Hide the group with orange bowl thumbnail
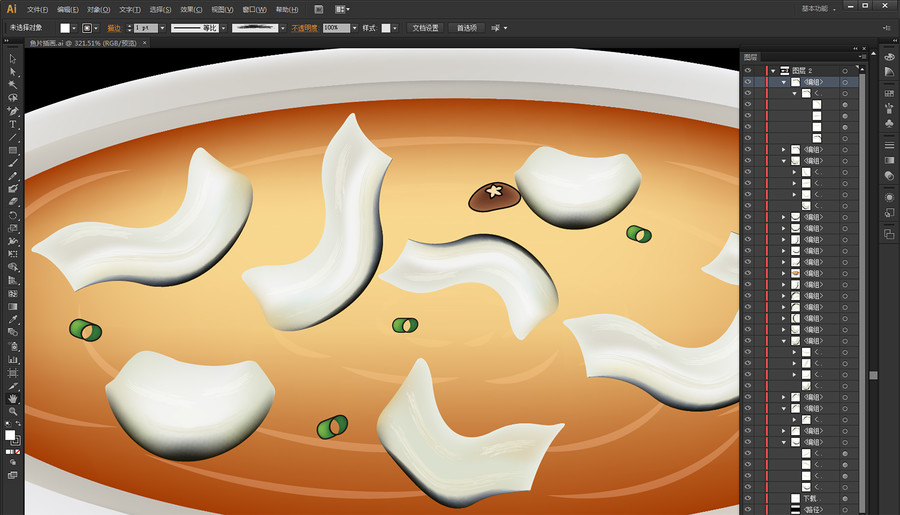Viewport: 900px width, 515px height. (x=747, y=273)
